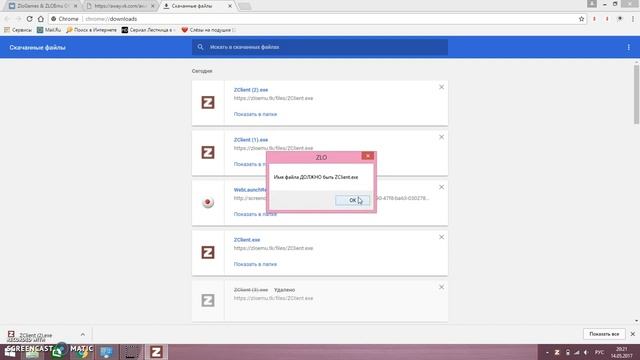Click the red dot WebLaunchRecorder file icon
The height and width of the screenshot is (360, 640).
pyautogui.click(x=208, y=202)
